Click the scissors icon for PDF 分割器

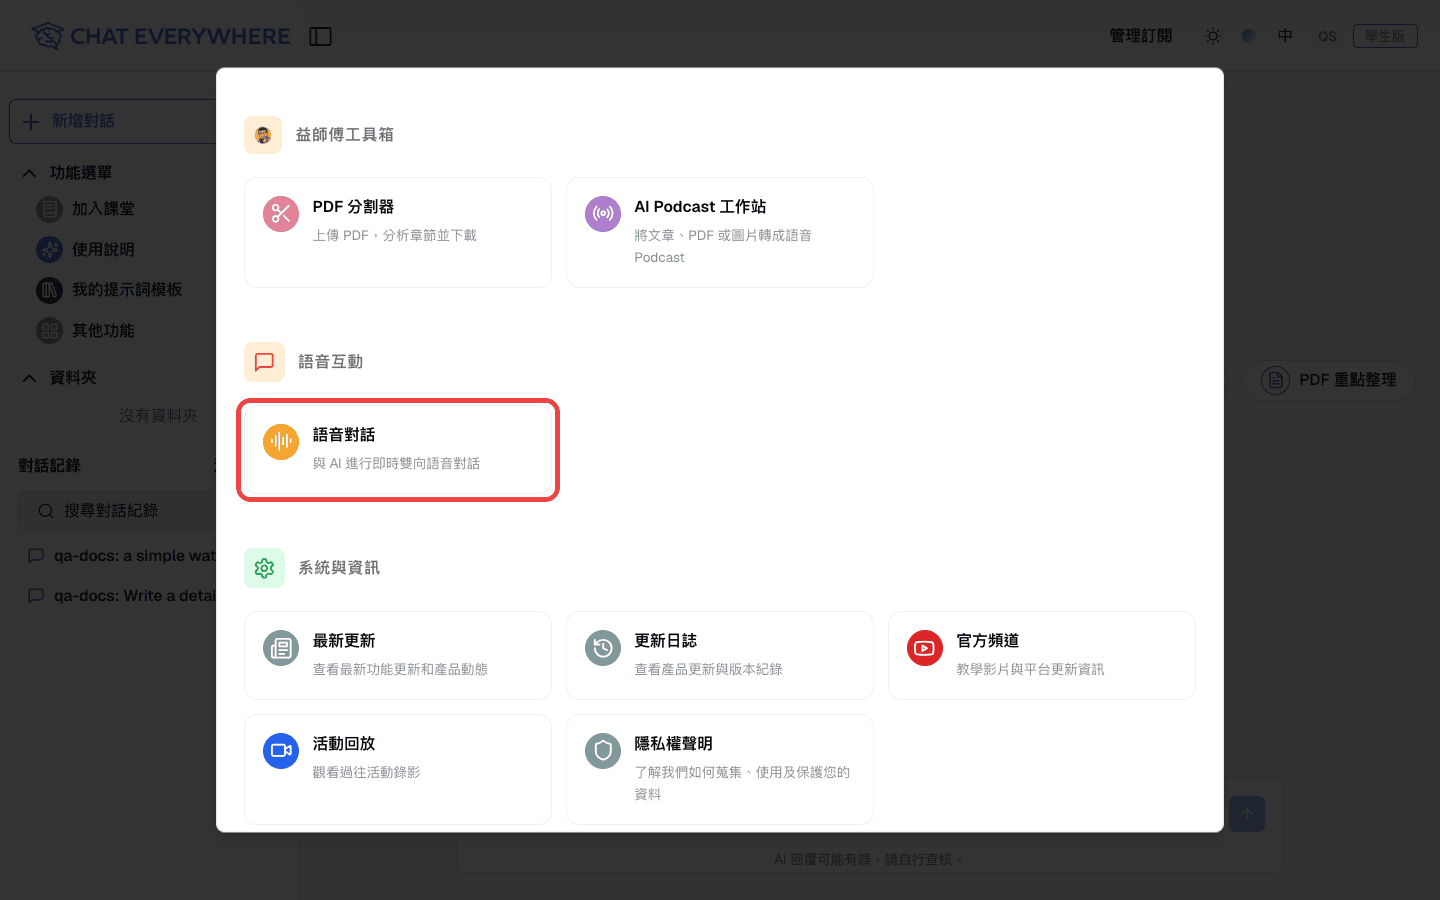pos(281,214)
